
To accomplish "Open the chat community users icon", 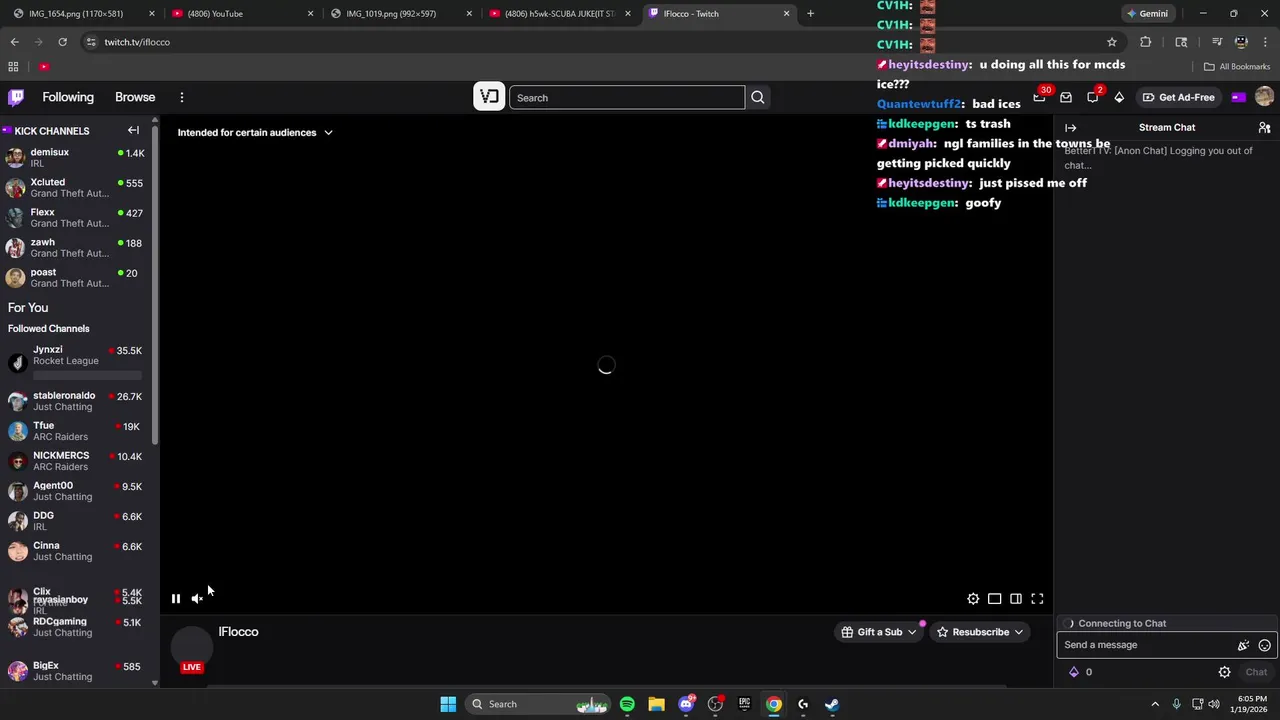I will [x=1264, y=128].
